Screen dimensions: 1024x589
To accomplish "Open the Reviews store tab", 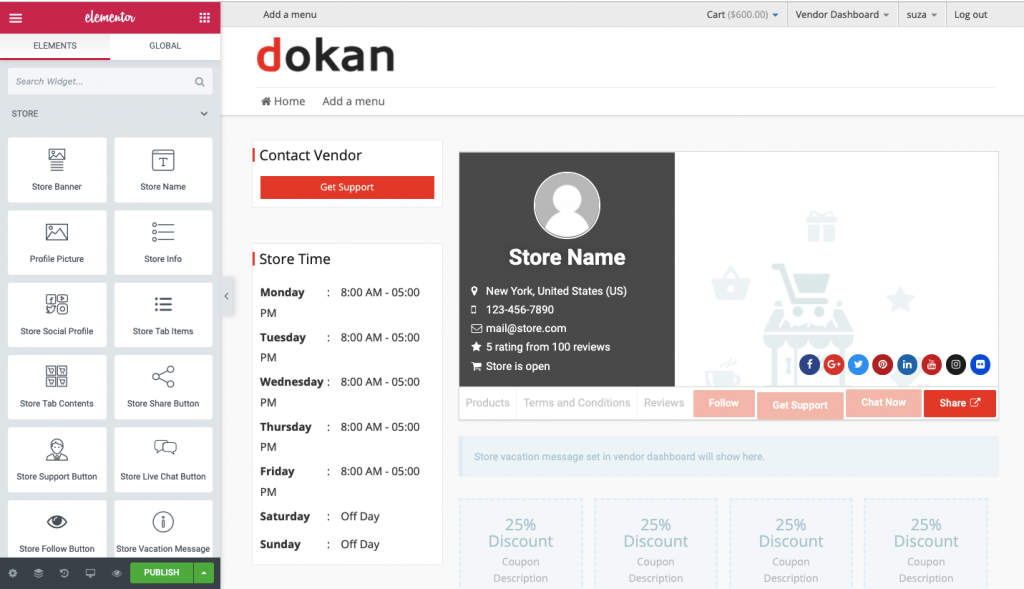I will 664,403.
